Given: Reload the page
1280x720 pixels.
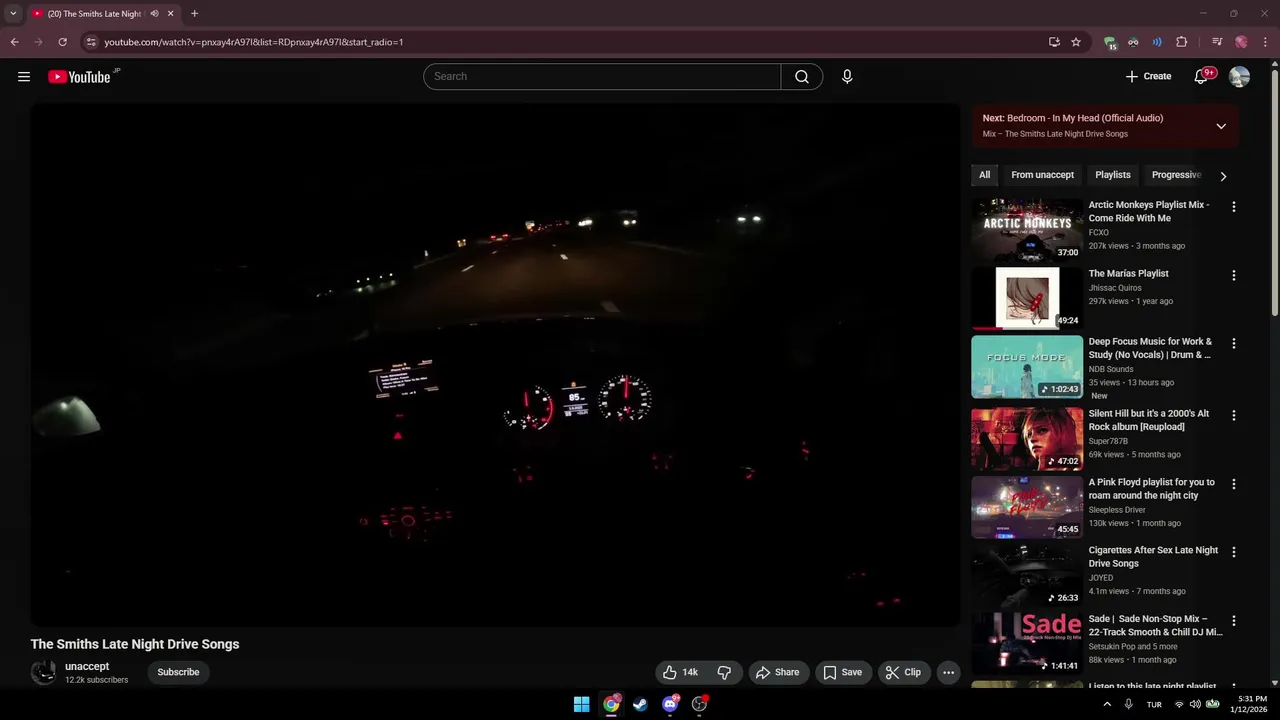Looking at the screenshot, I should tap(62, 42).
